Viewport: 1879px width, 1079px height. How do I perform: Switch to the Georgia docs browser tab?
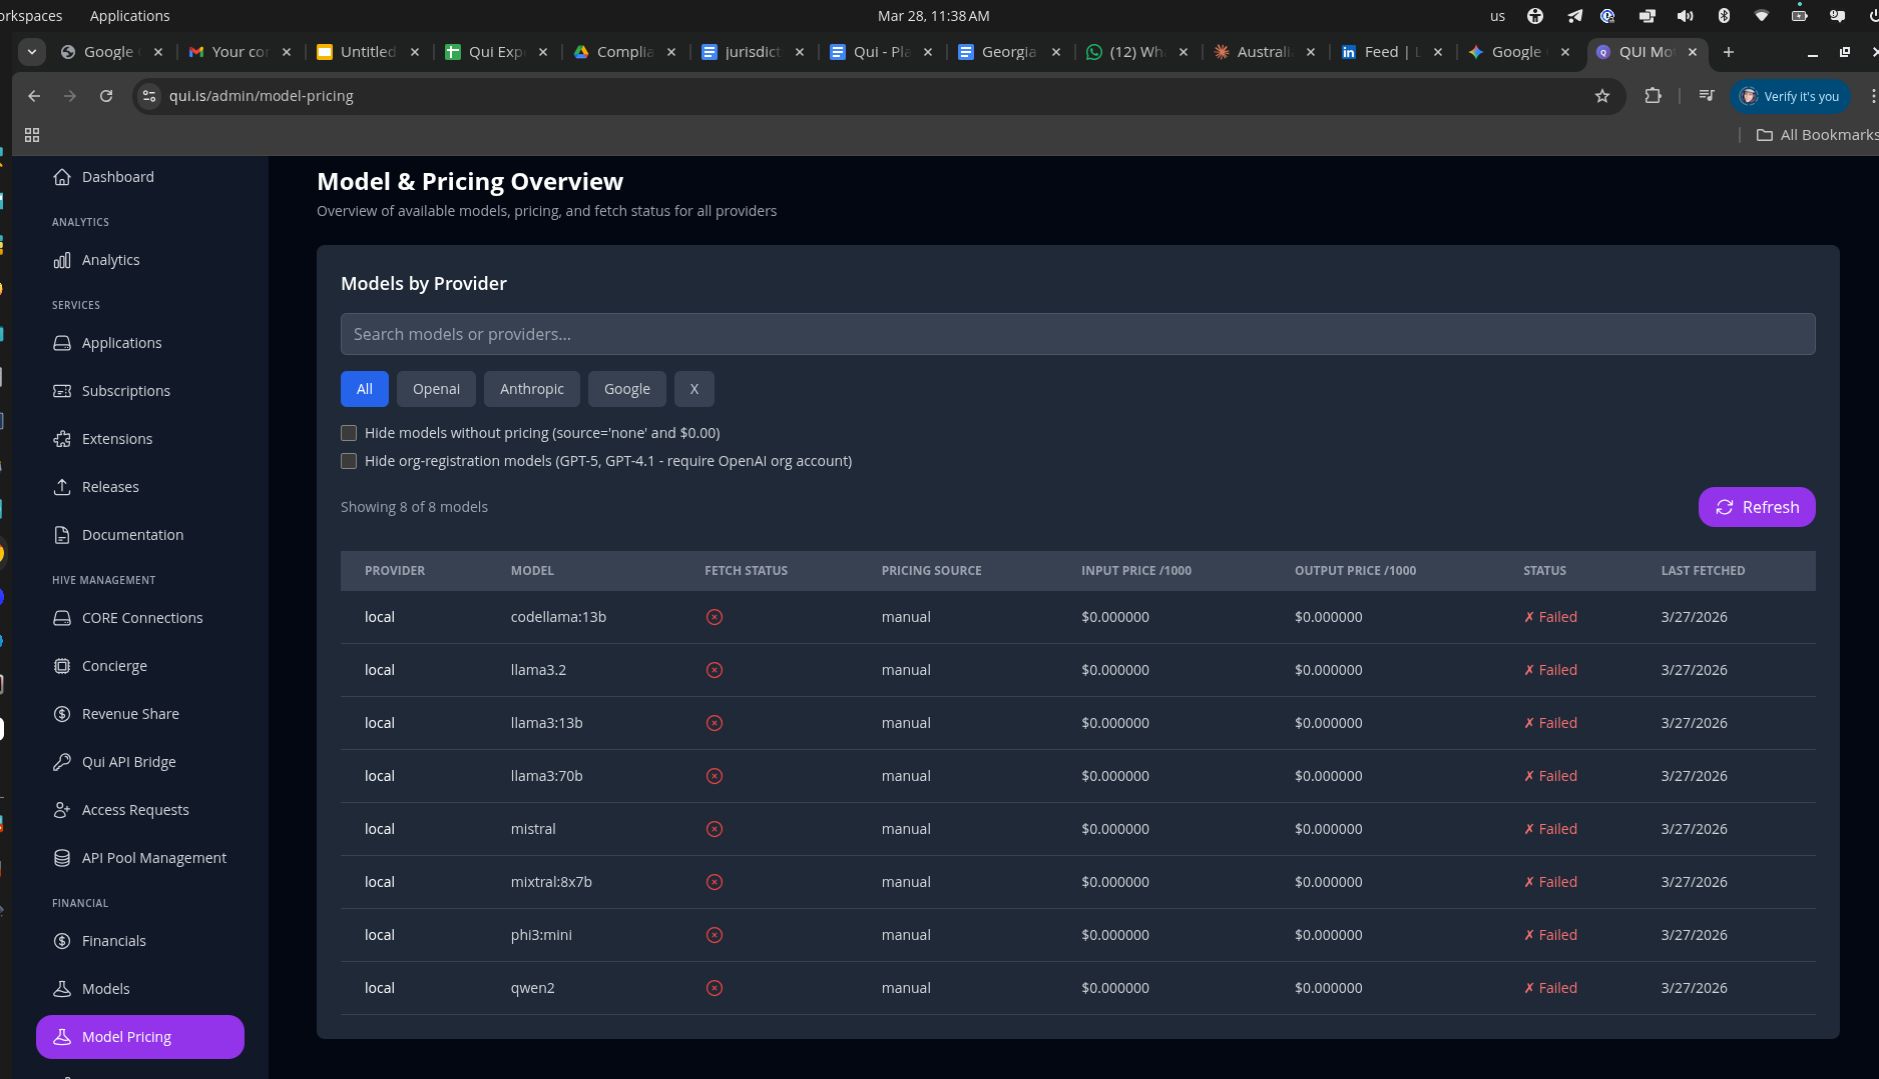(x=1007, y=52)
